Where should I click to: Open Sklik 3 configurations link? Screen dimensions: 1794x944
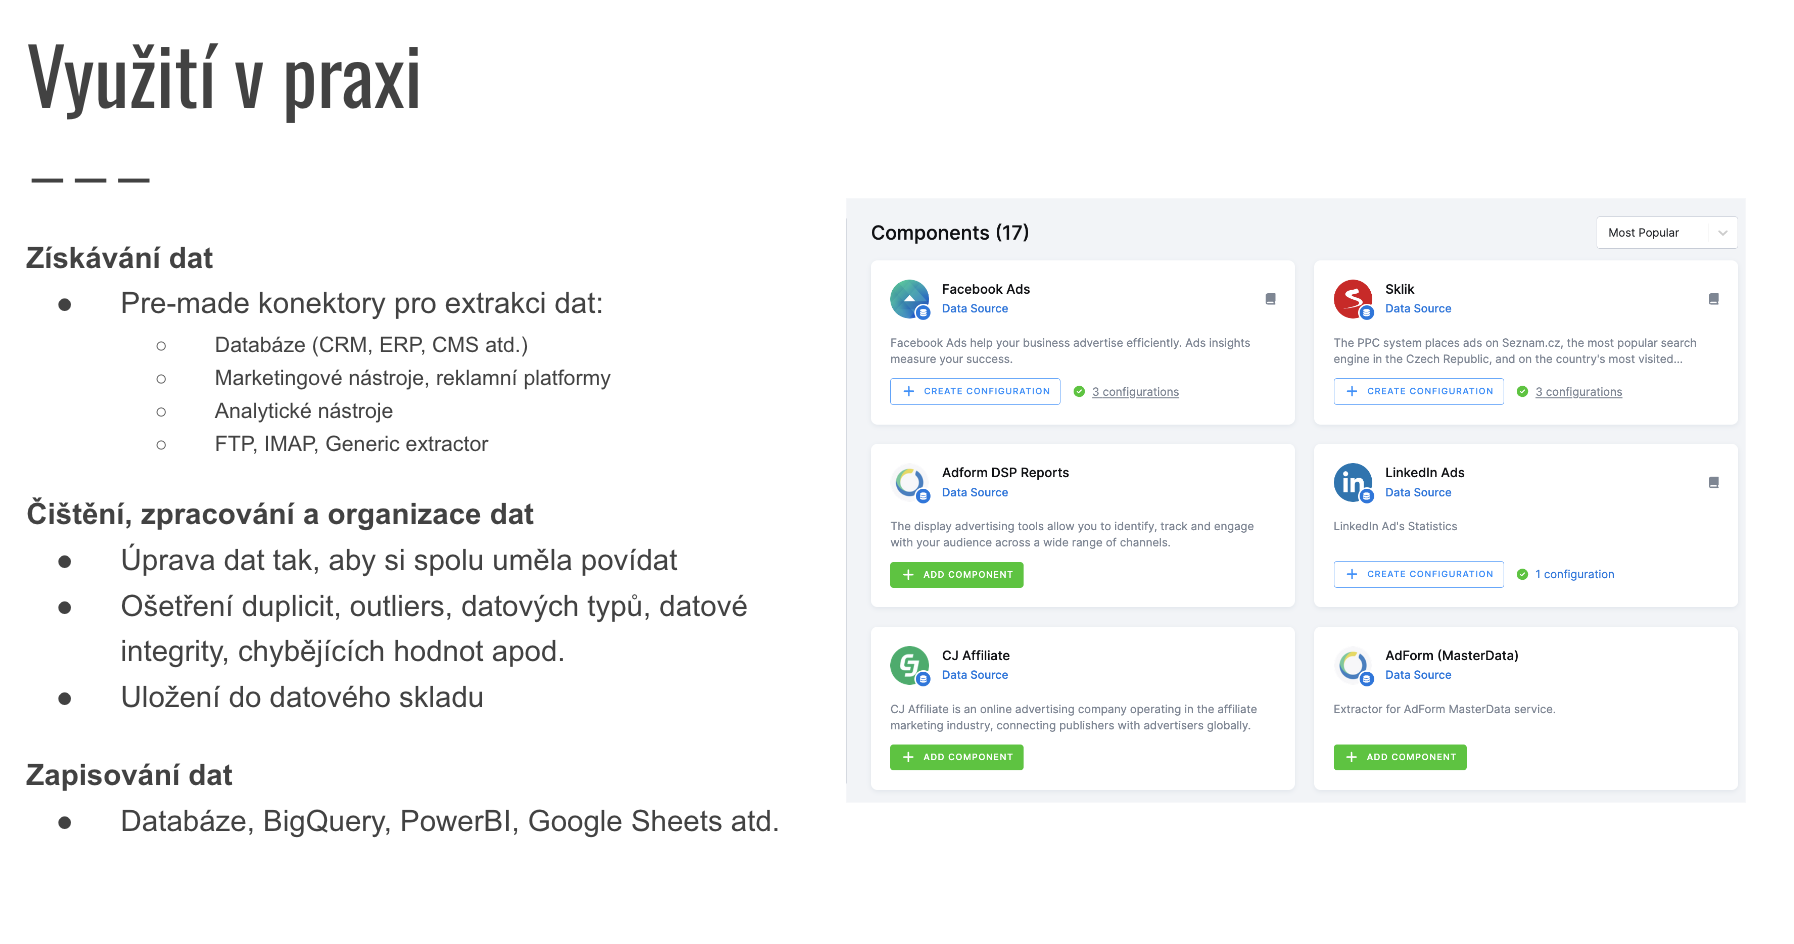pyautogui.click(x=1578, y=392)
